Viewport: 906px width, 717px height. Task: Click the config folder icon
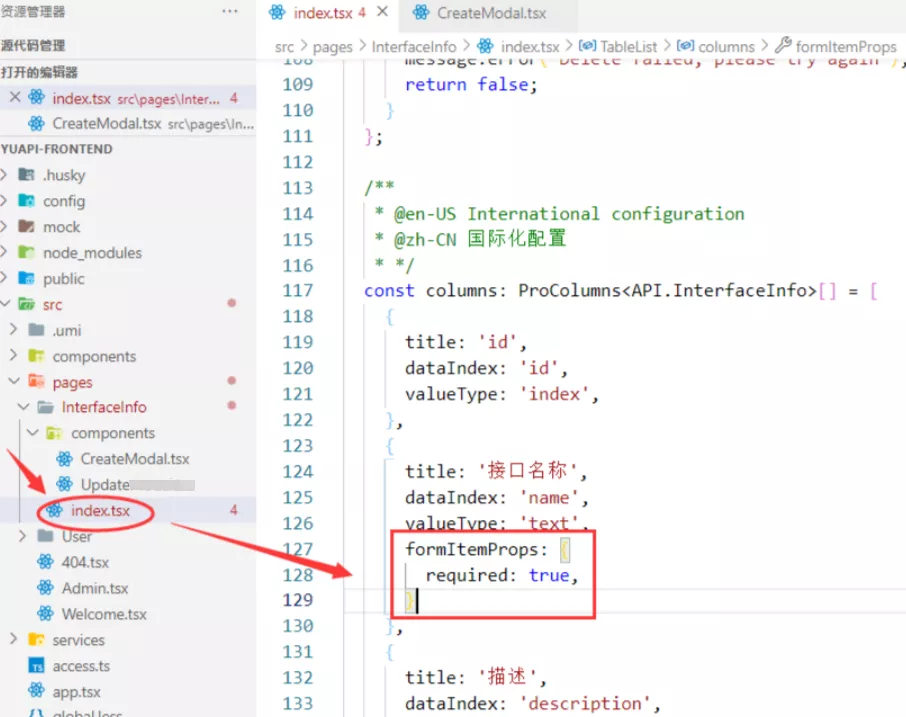tap(27, 200)
